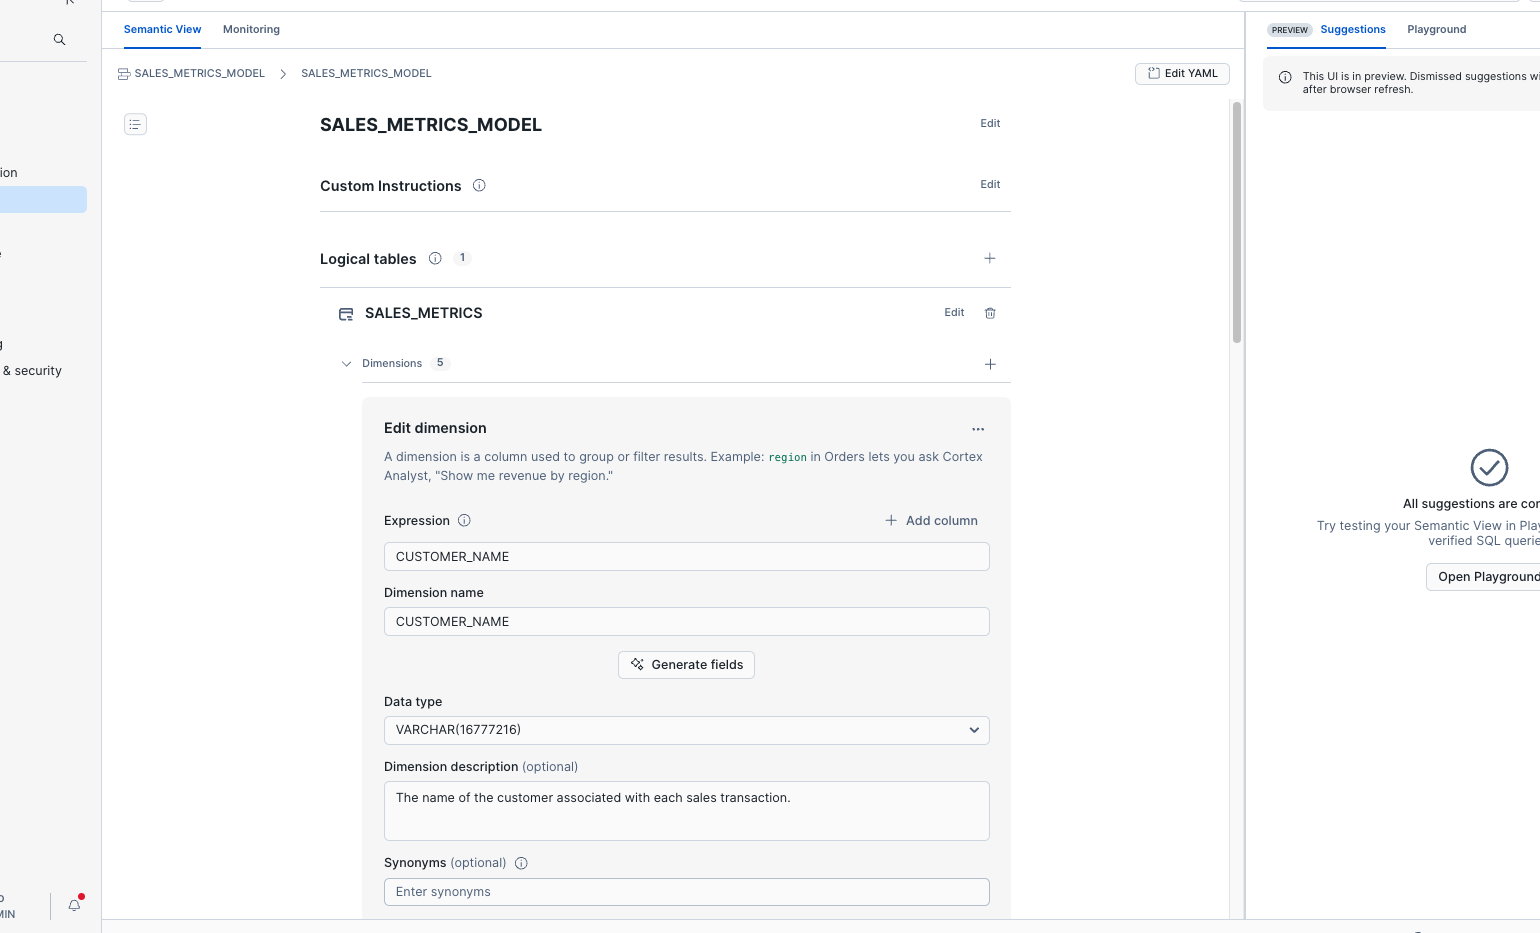1540x933 pixels.
Task: Click the main panel vertical scrollbar
Action: click(1236, 222)
